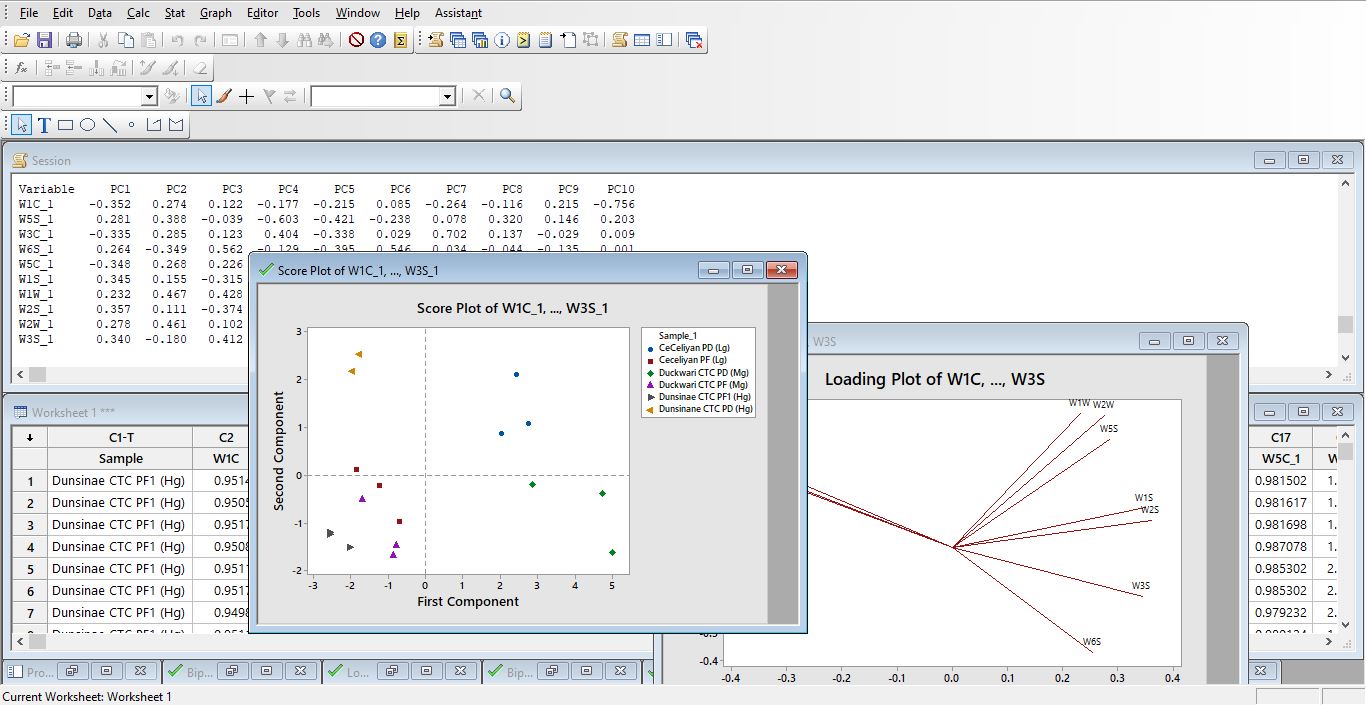Select the Rectangle annotation tool
The width and height of the screenshot is (1366, 705).
click(x=66, y=125)
